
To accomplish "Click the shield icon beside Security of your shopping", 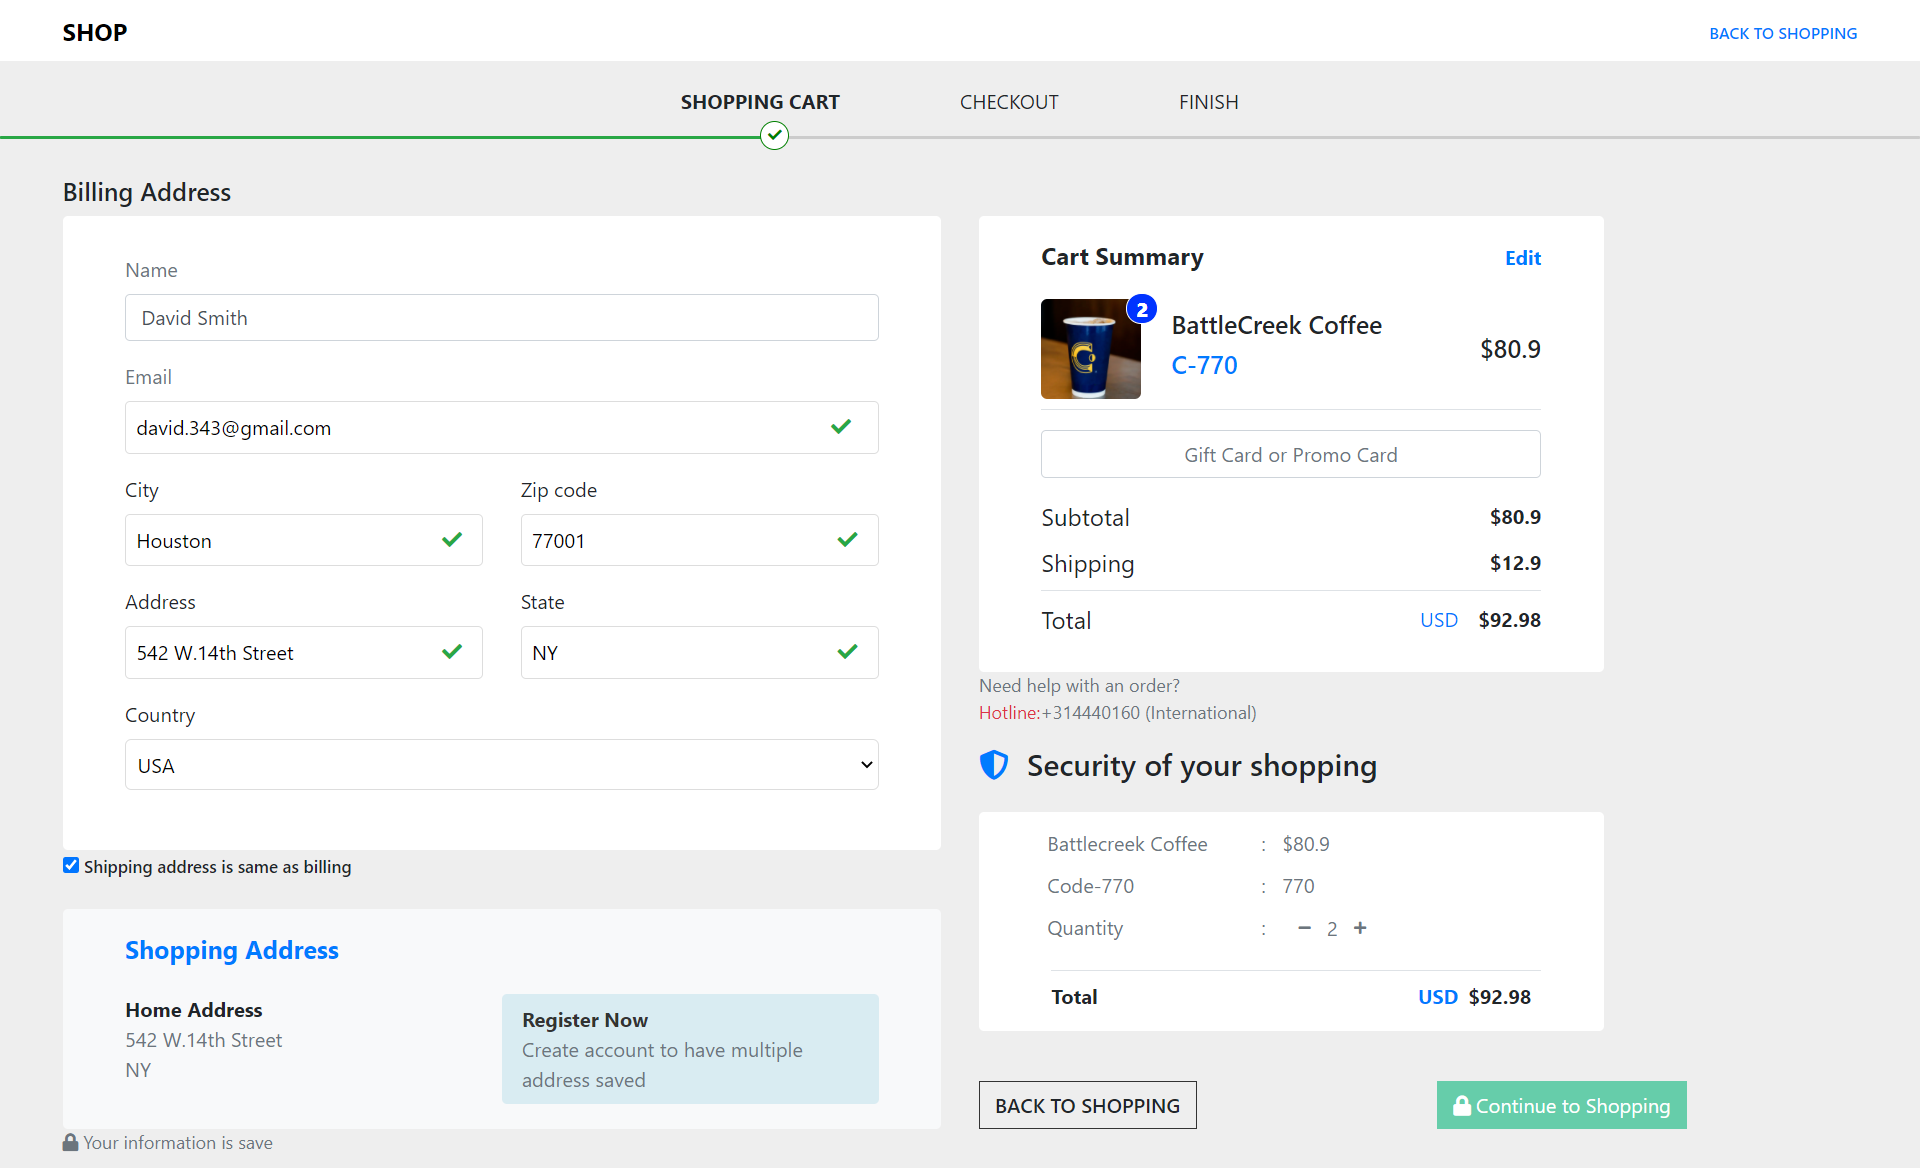I will click(x=995, y=764).
